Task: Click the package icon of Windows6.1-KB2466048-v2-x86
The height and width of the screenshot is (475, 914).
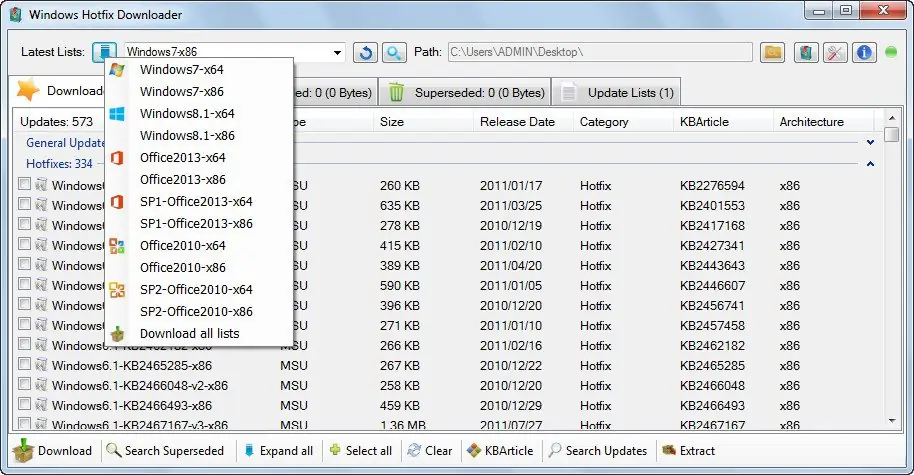Action: pyautogui.click(x=41, y=385)
